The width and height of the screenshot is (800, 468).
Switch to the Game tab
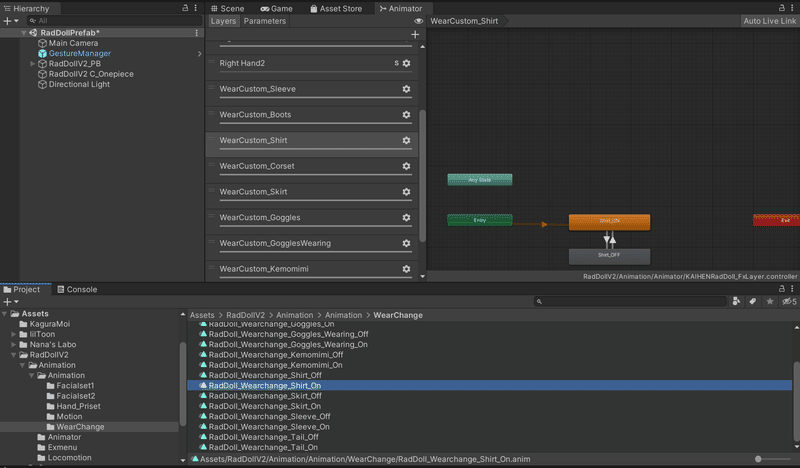click(x=277, y=9)
